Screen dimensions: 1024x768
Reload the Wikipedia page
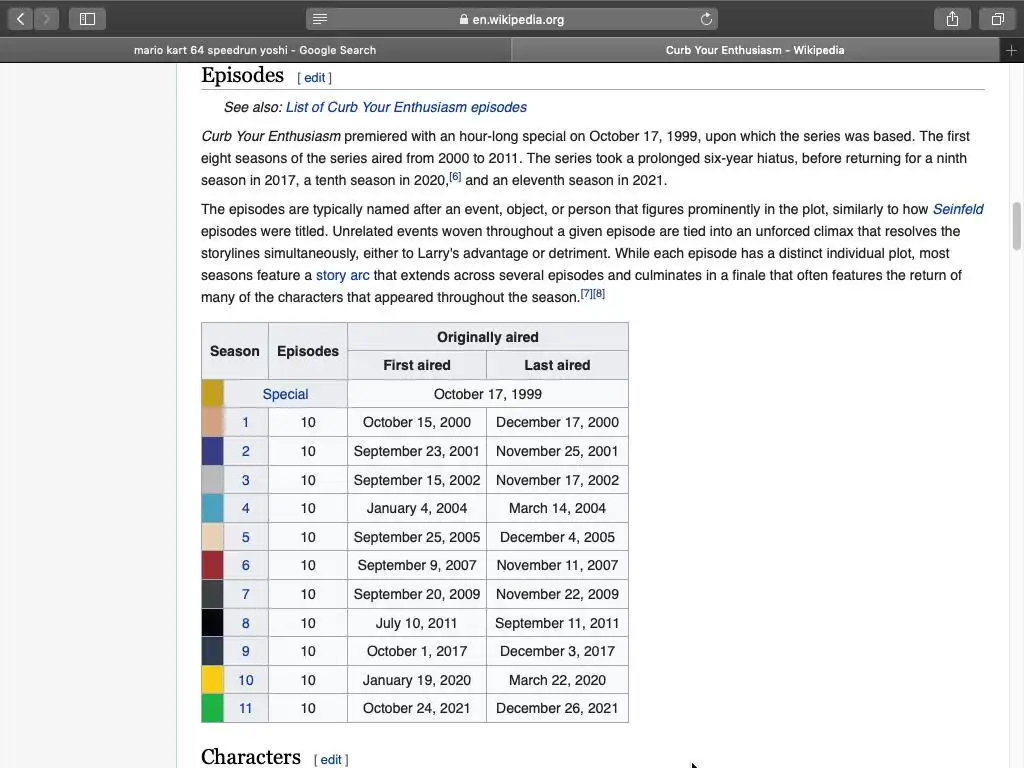706,19
